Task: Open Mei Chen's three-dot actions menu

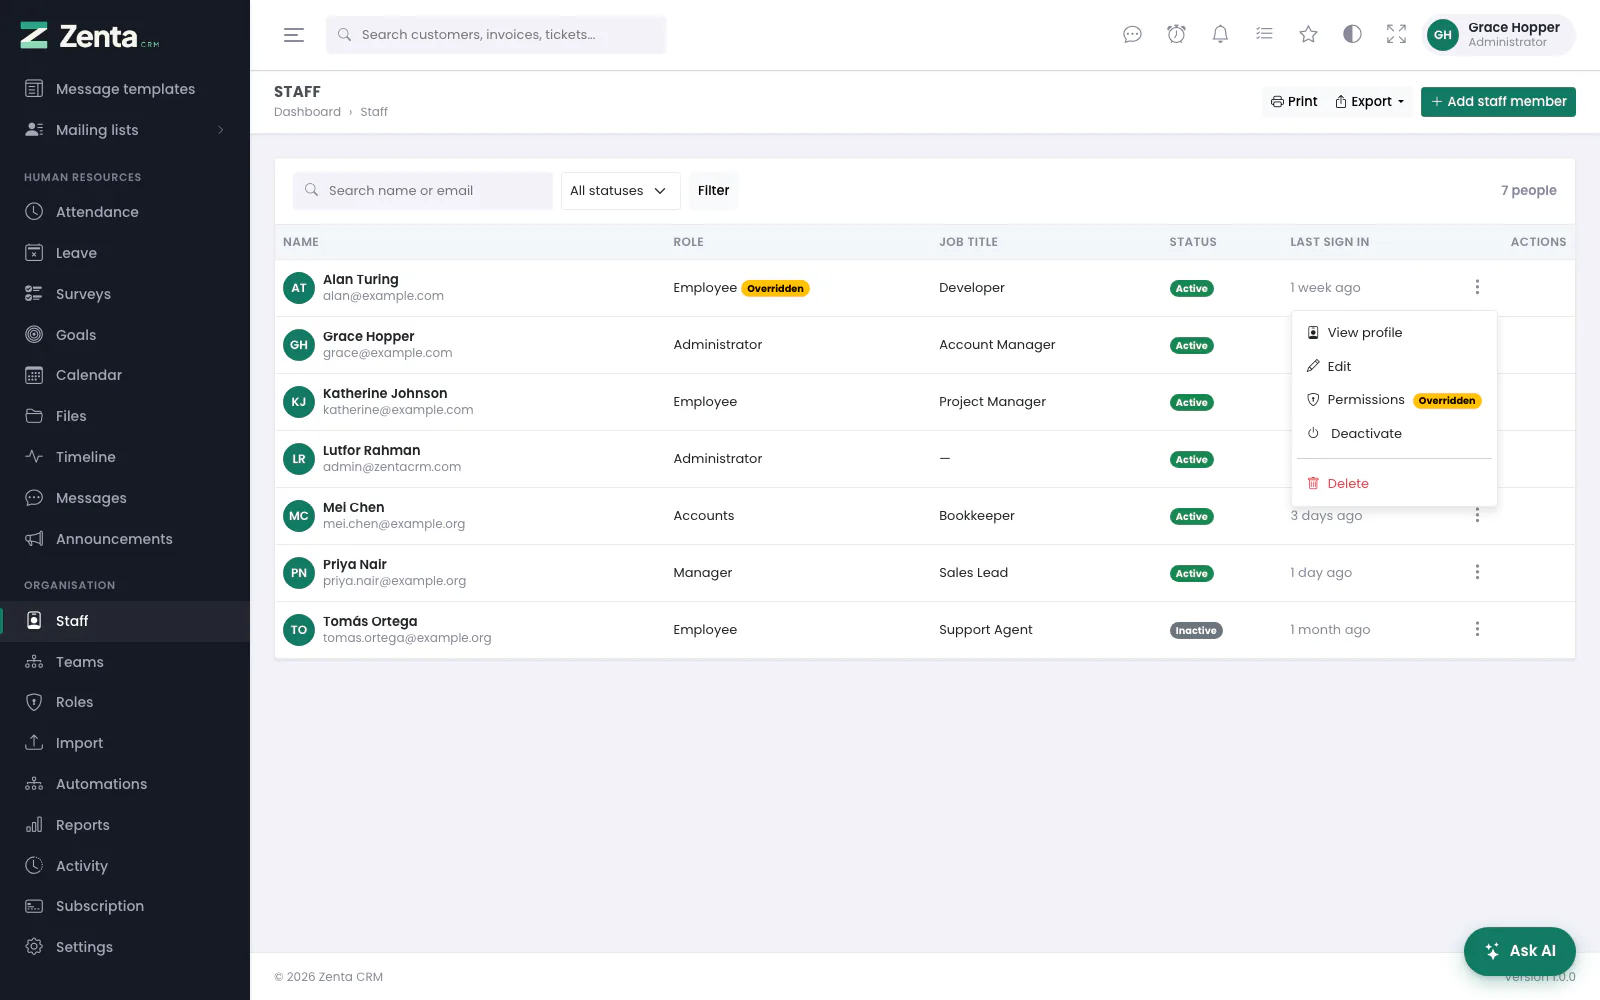Action: [1477, 515]
